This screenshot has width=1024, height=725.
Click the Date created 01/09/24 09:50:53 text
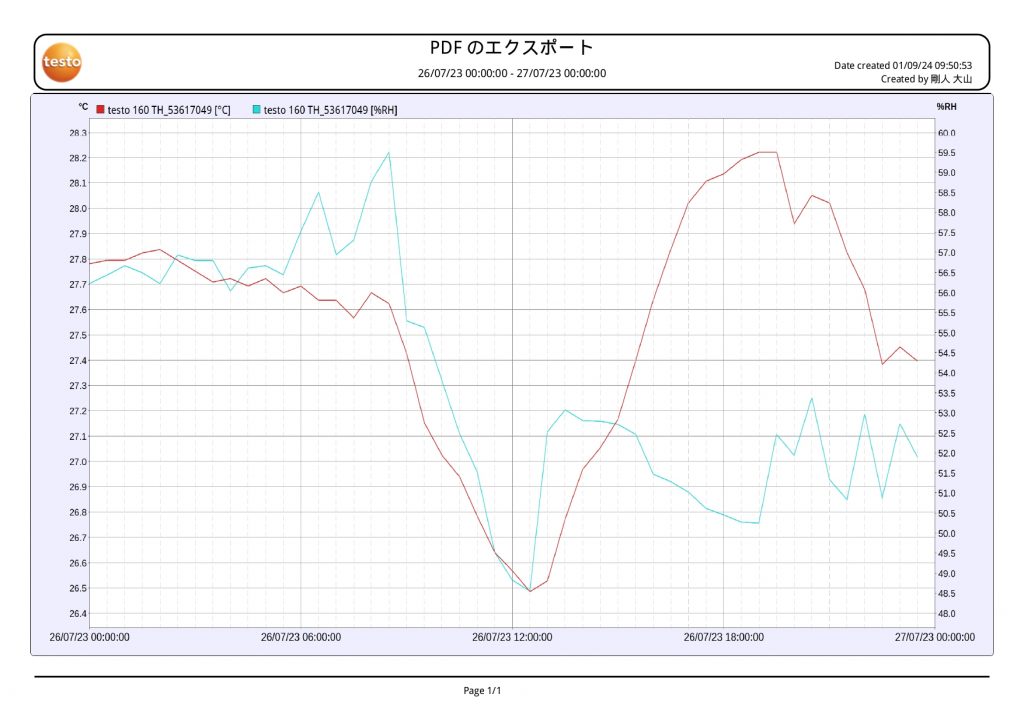coord(903,65)
